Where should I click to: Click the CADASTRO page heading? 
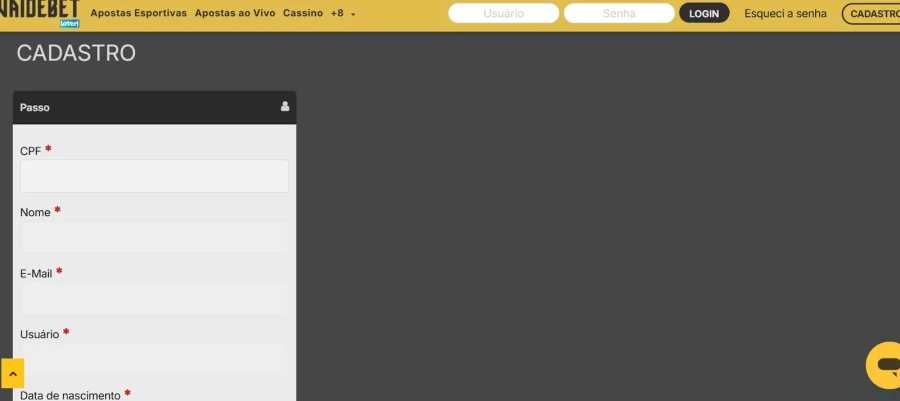(x=76, y=54)
